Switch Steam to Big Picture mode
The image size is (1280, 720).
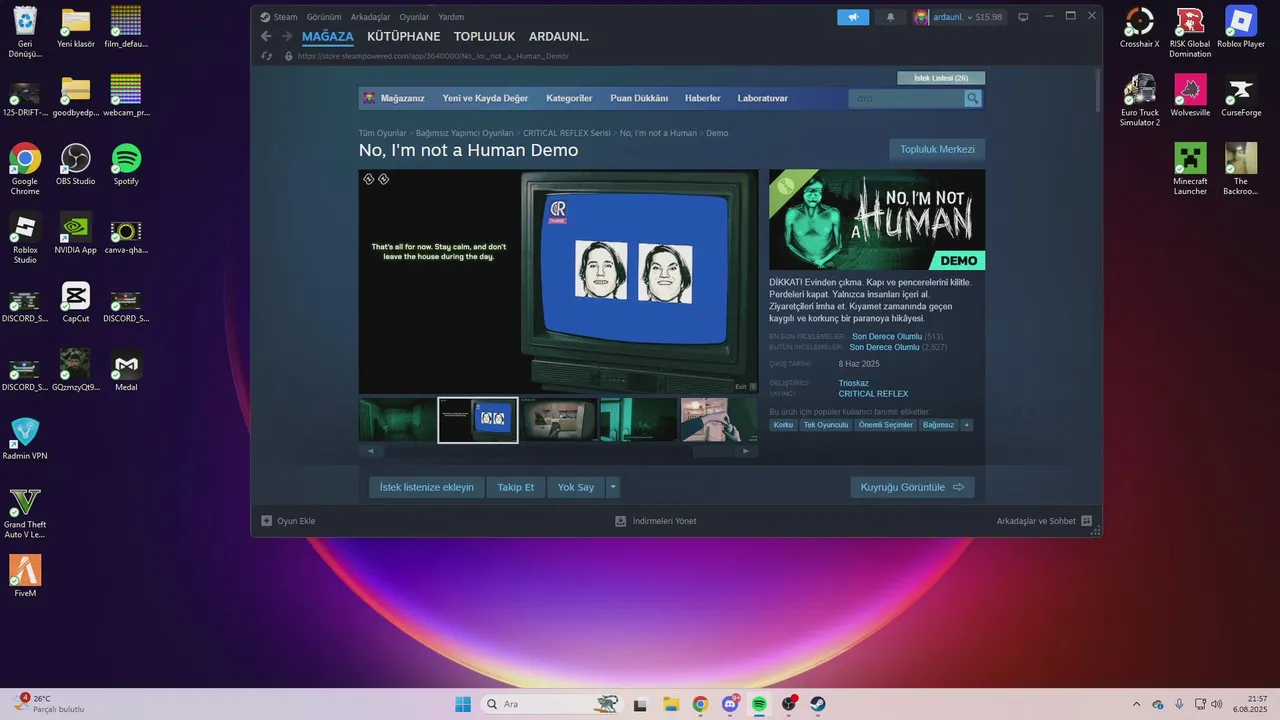(1023, 17)
